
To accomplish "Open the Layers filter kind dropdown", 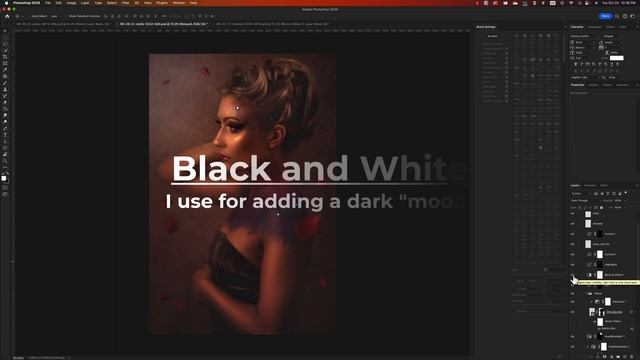I will click(x=581, y=193).
